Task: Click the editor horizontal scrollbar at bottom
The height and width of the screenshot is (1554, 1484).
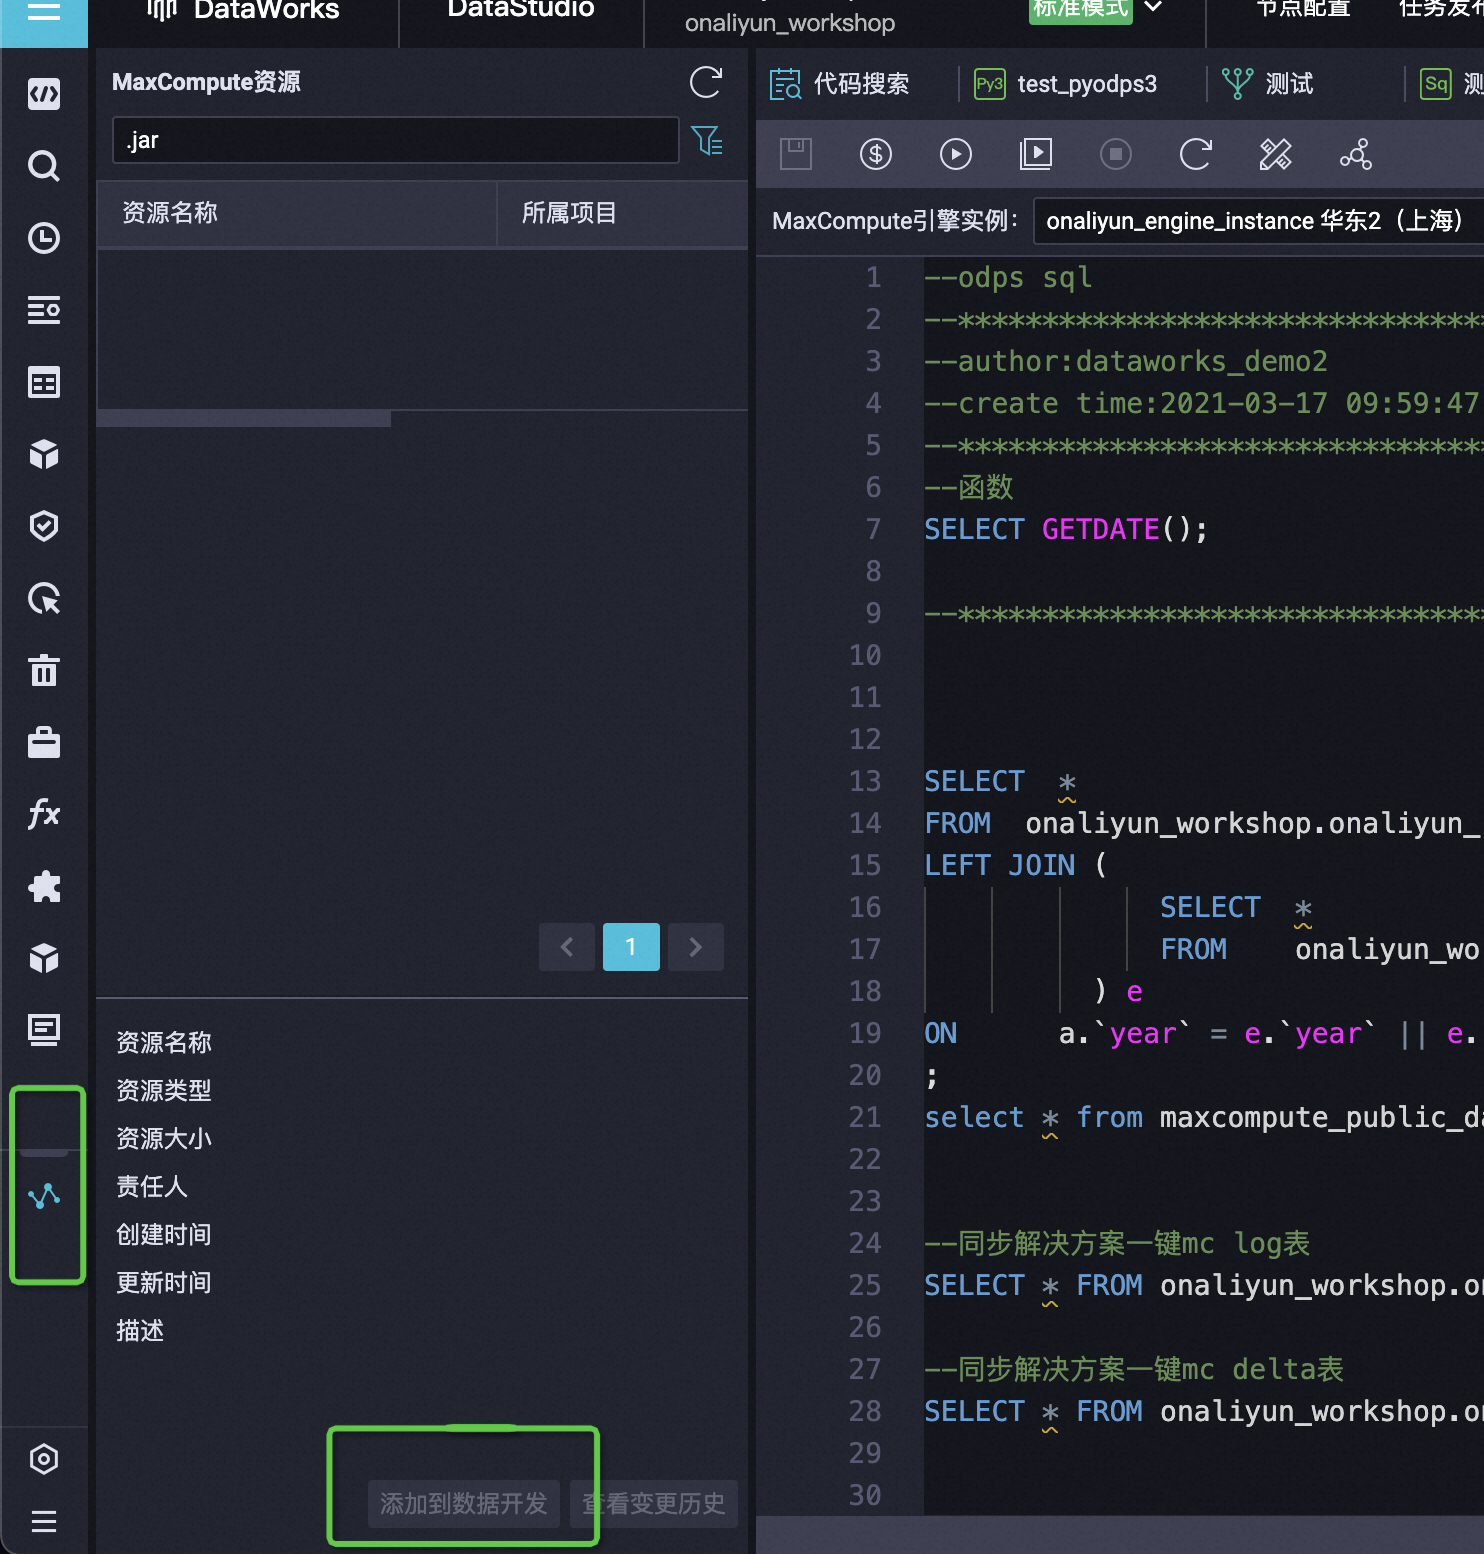Action: (1120, 1535)
